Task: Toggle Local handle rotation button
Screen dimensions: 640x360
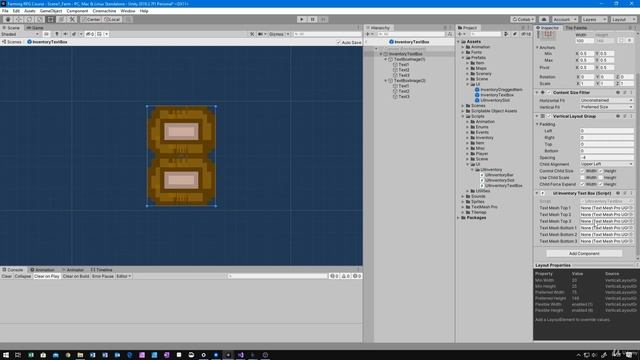Action: tap(112, 19)
